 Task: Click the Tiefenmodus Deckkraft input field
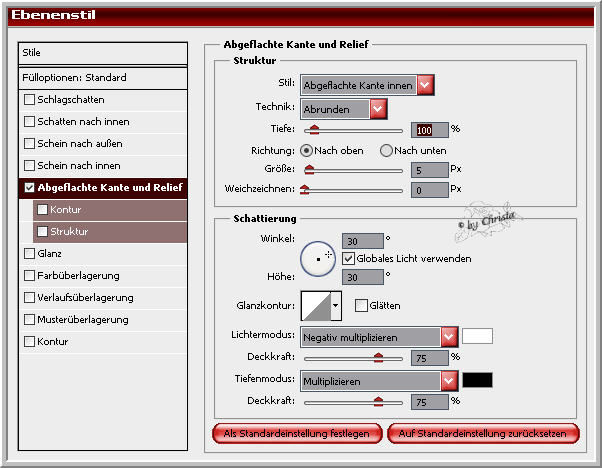tap(430, 402)
